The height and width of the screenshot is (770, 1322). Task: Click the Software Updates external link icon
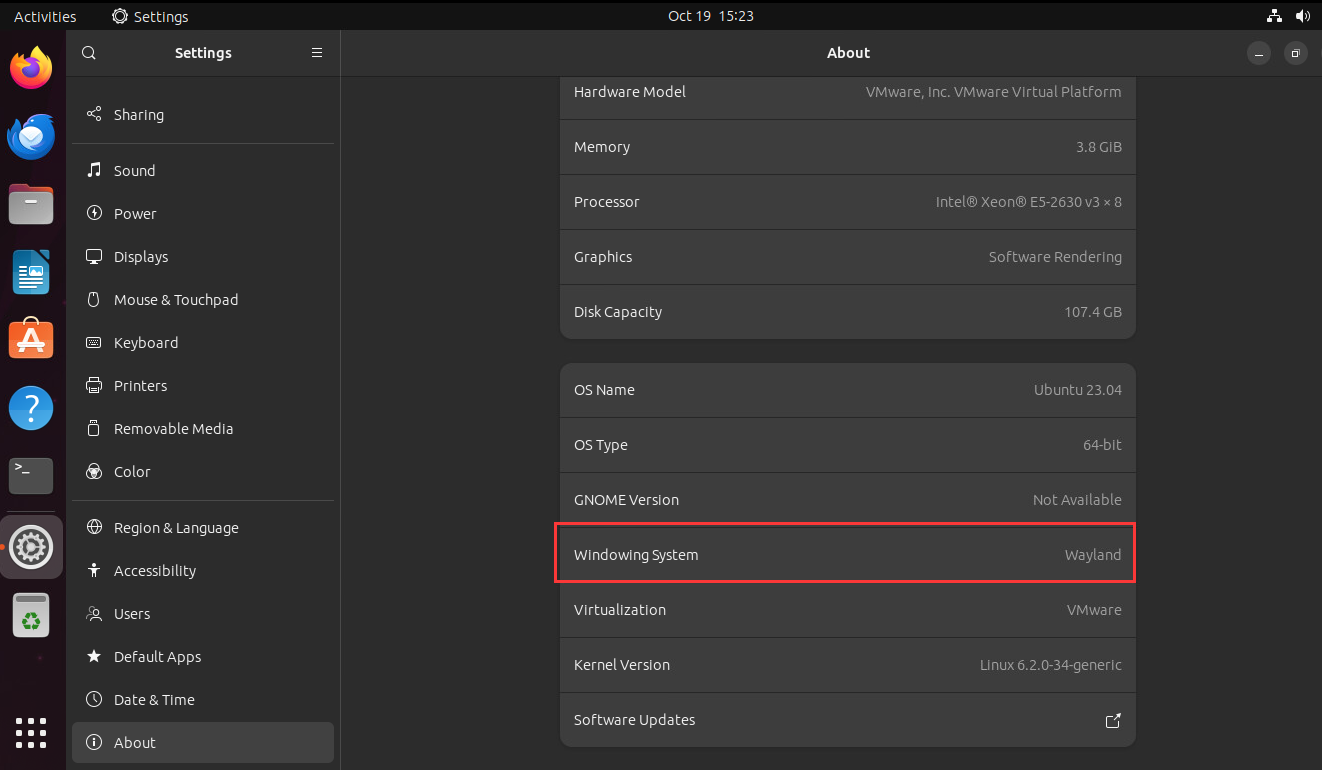click(x=1113, y=720)
